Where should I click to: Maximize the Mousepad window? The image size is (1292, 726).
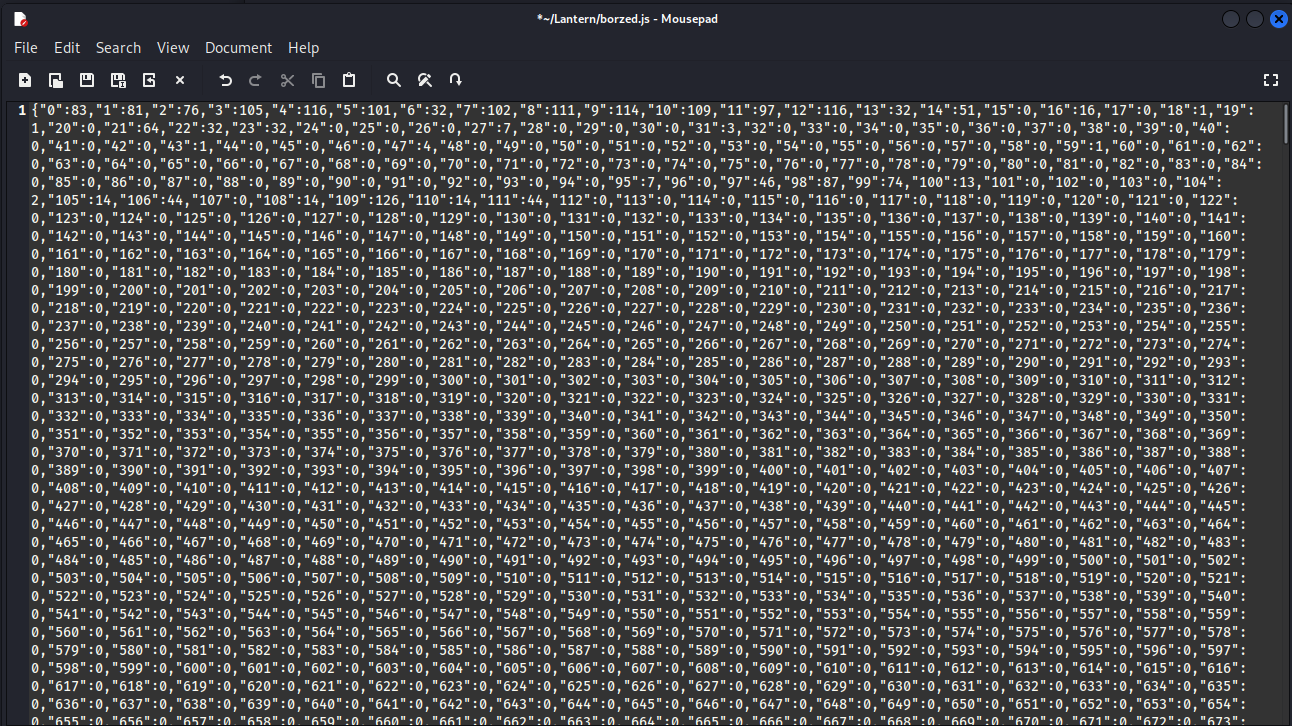tap(1254, 18)
